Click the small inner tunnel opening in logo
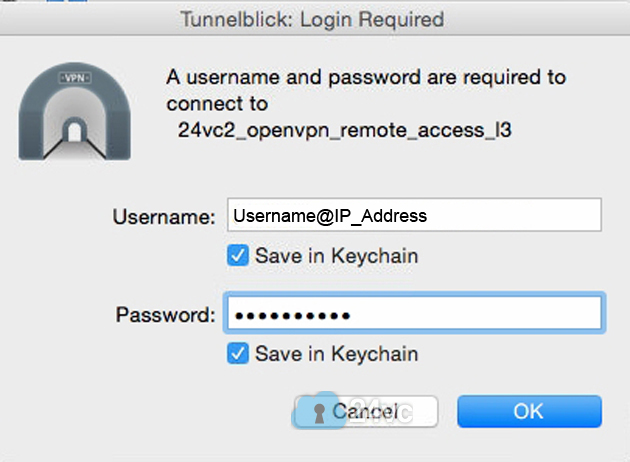 coord(75,130)
